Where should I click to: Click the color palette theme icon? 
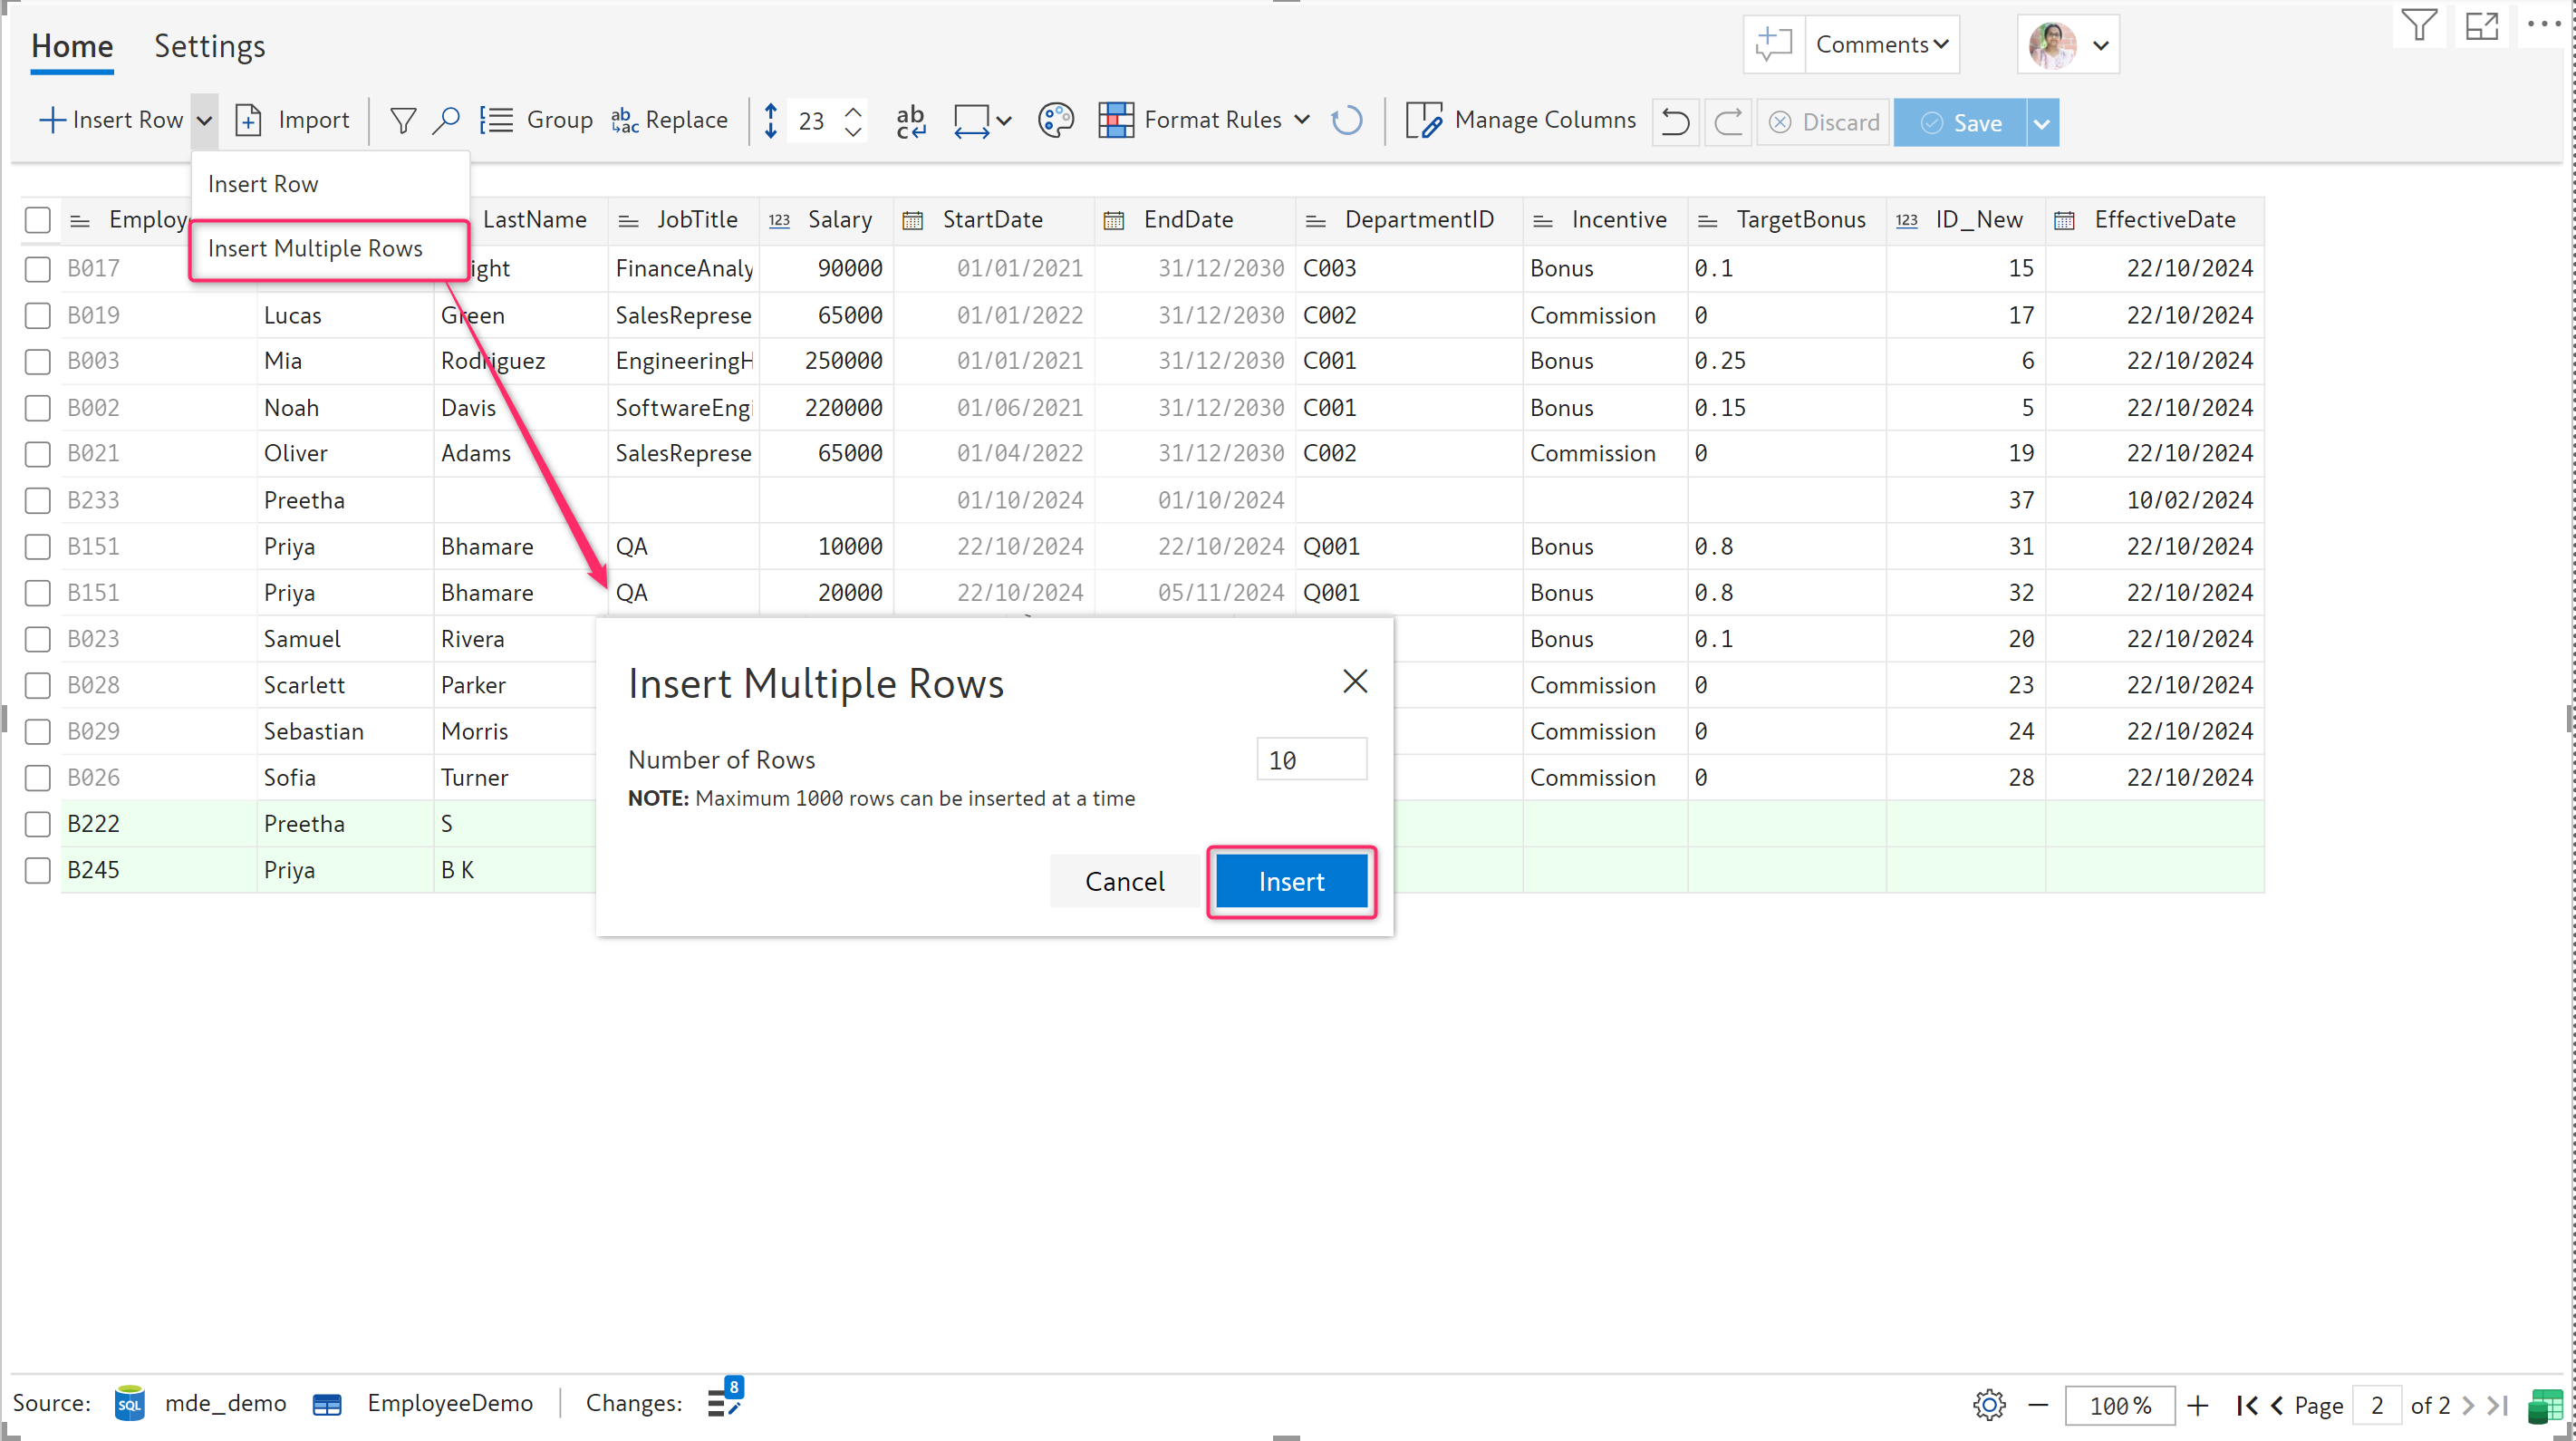pos(1055,121)
